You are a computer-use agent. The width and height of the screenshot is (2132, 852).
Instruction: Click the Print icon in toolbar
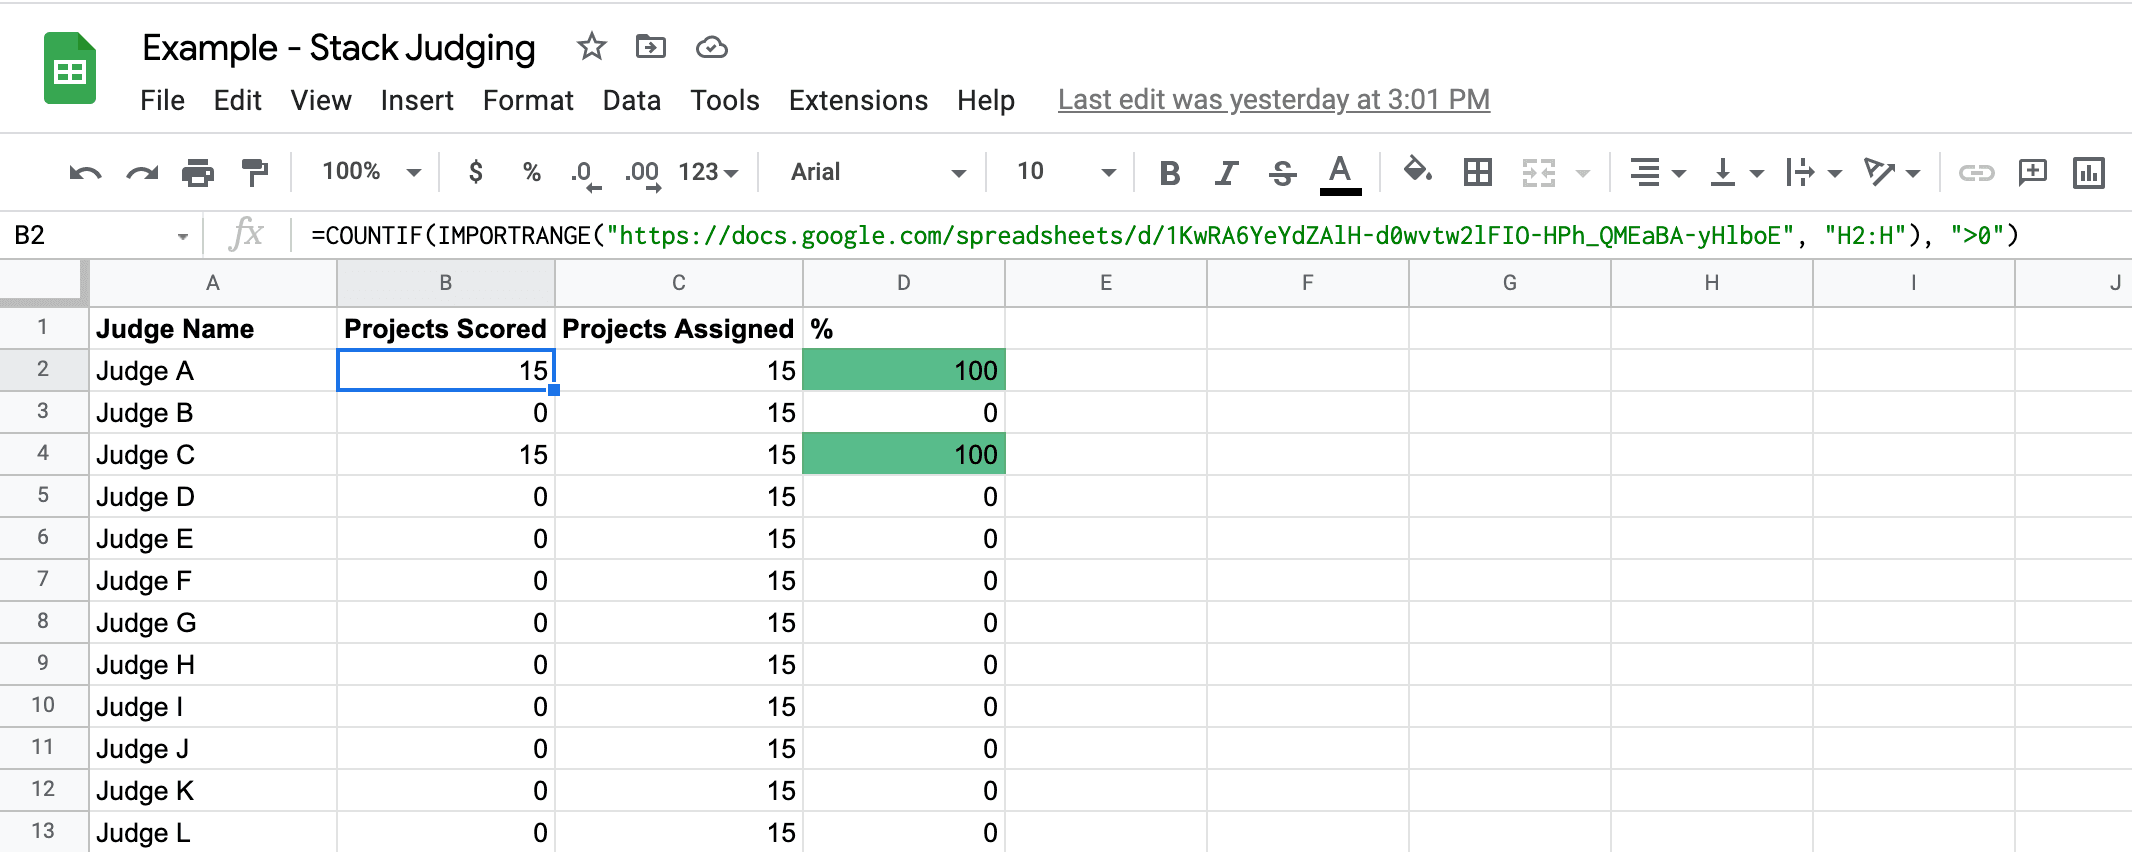198,173
